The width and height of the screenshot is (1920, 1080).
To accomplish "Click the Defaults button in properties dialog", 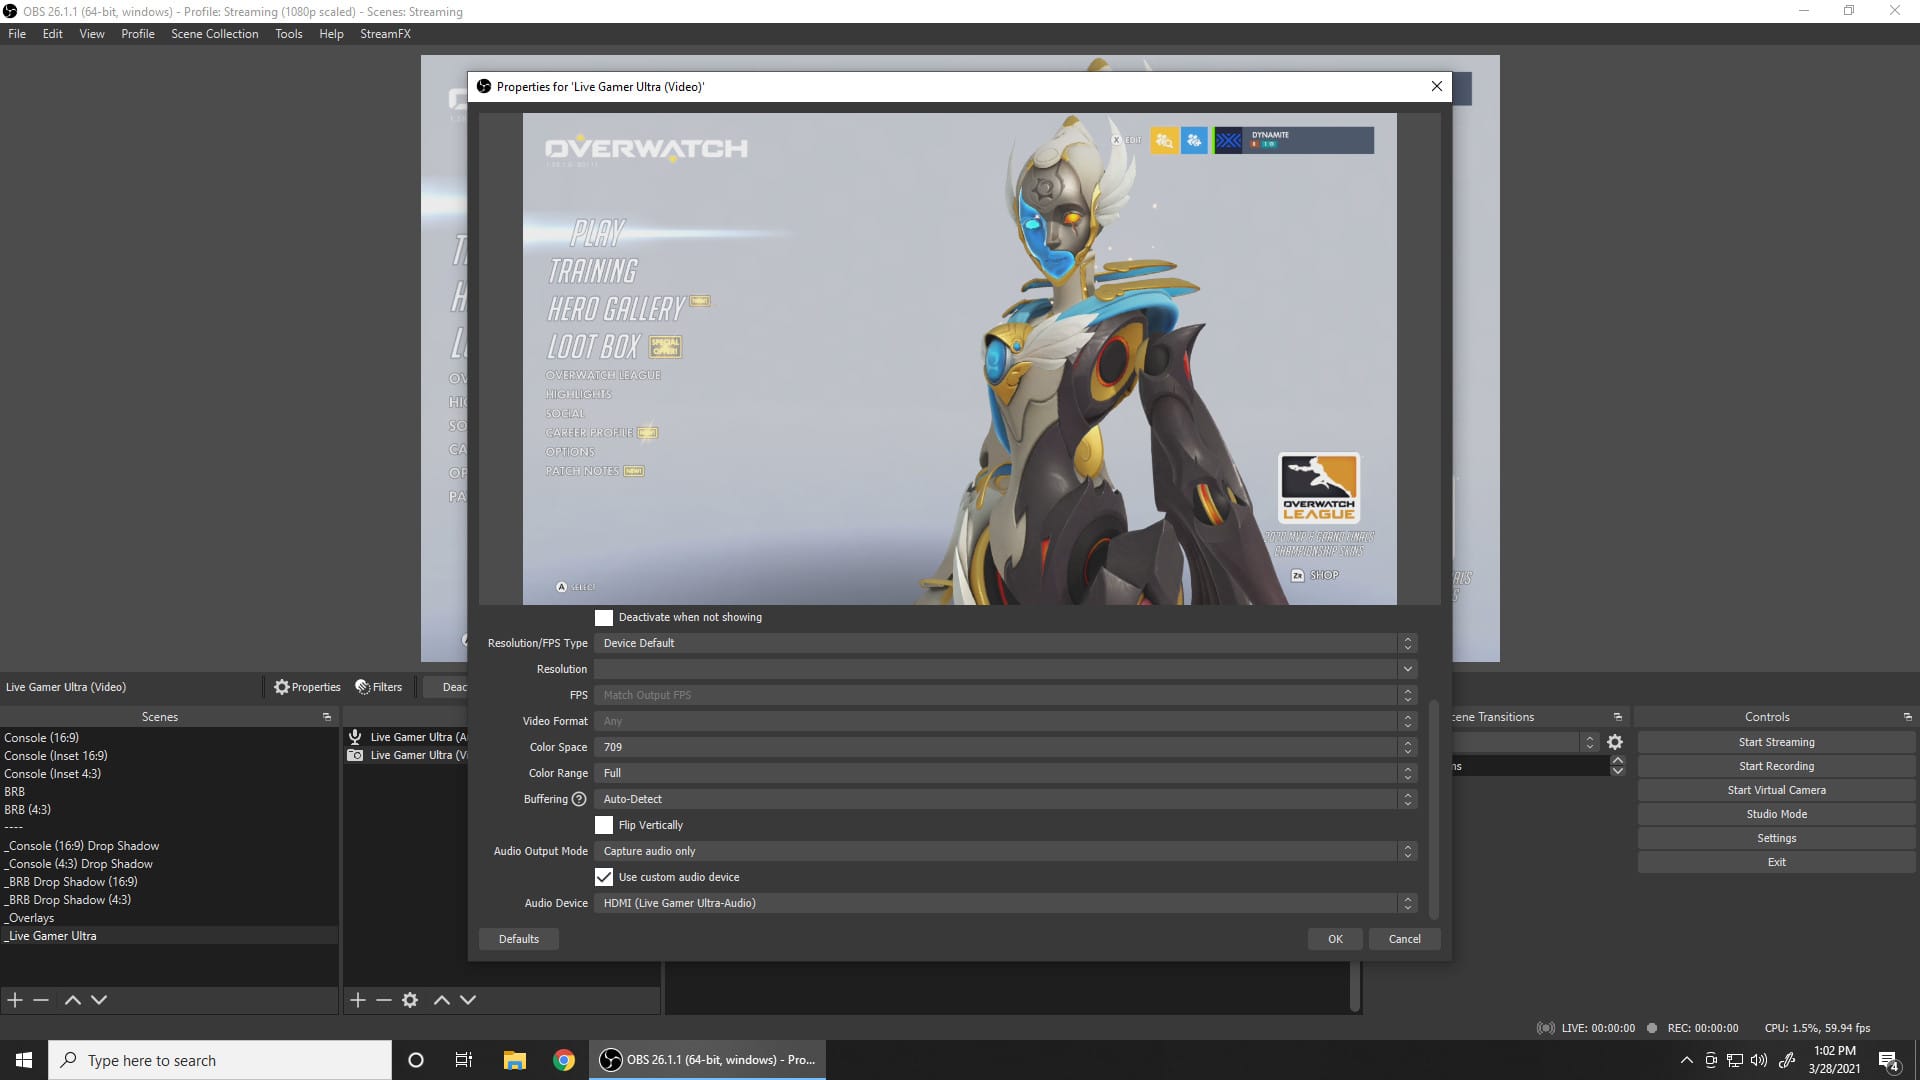I will (x=518, y=938).
